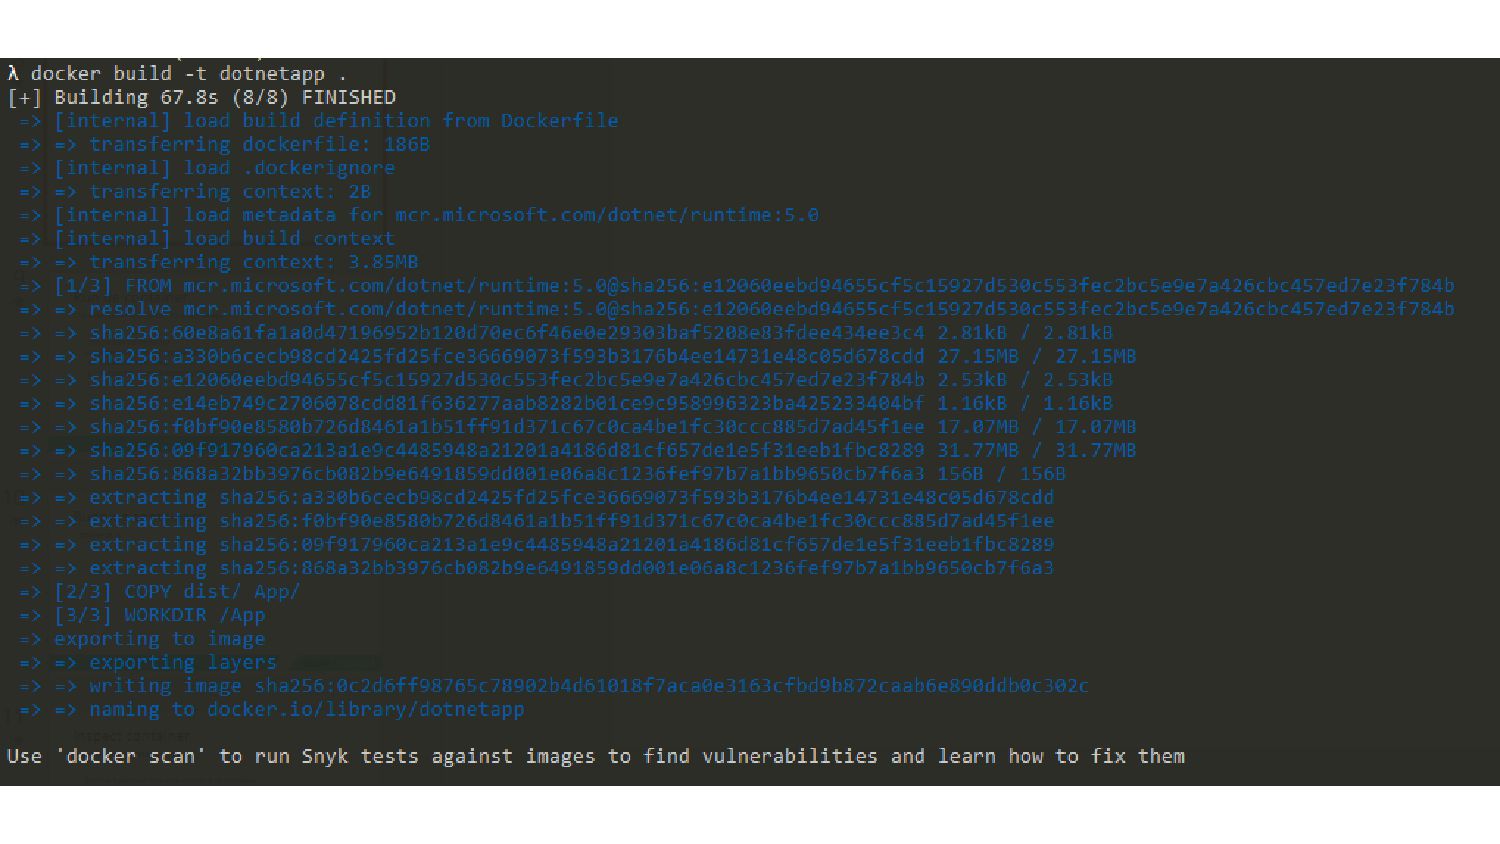
Task: Click the '[internal] load .dockerignore' line
Action: point(206,168)
